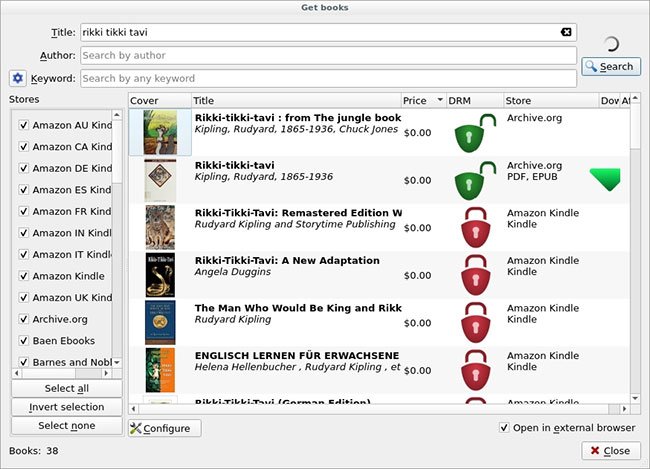Sort results by Title column header
This screenshot has width=650, height=469.
[296, 100]
